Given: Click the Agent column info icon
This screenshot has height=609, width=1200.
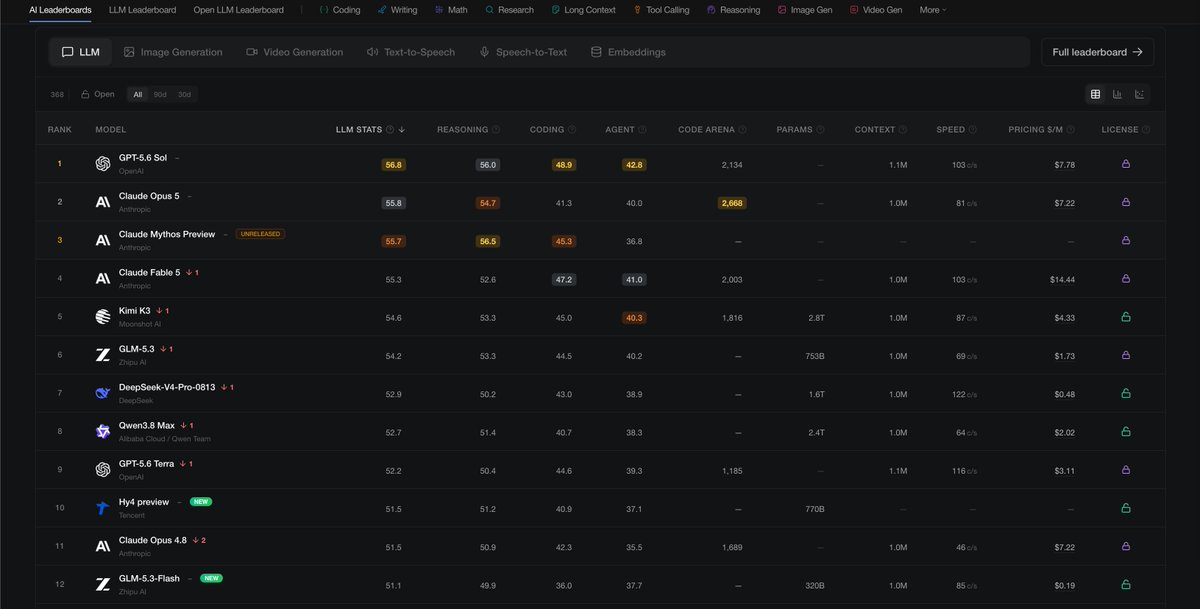Looking at the screenshot, I should click(x=642, y=130).
